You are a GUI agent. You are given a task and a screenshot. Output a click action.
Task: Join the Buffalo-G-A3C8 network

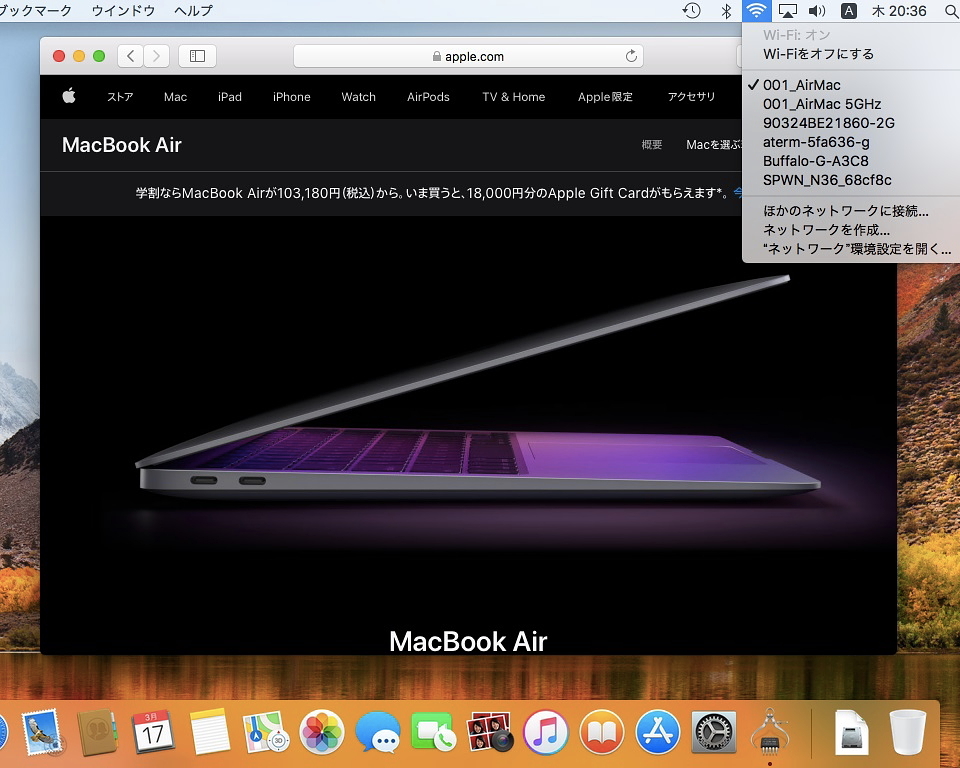[851, 161]
